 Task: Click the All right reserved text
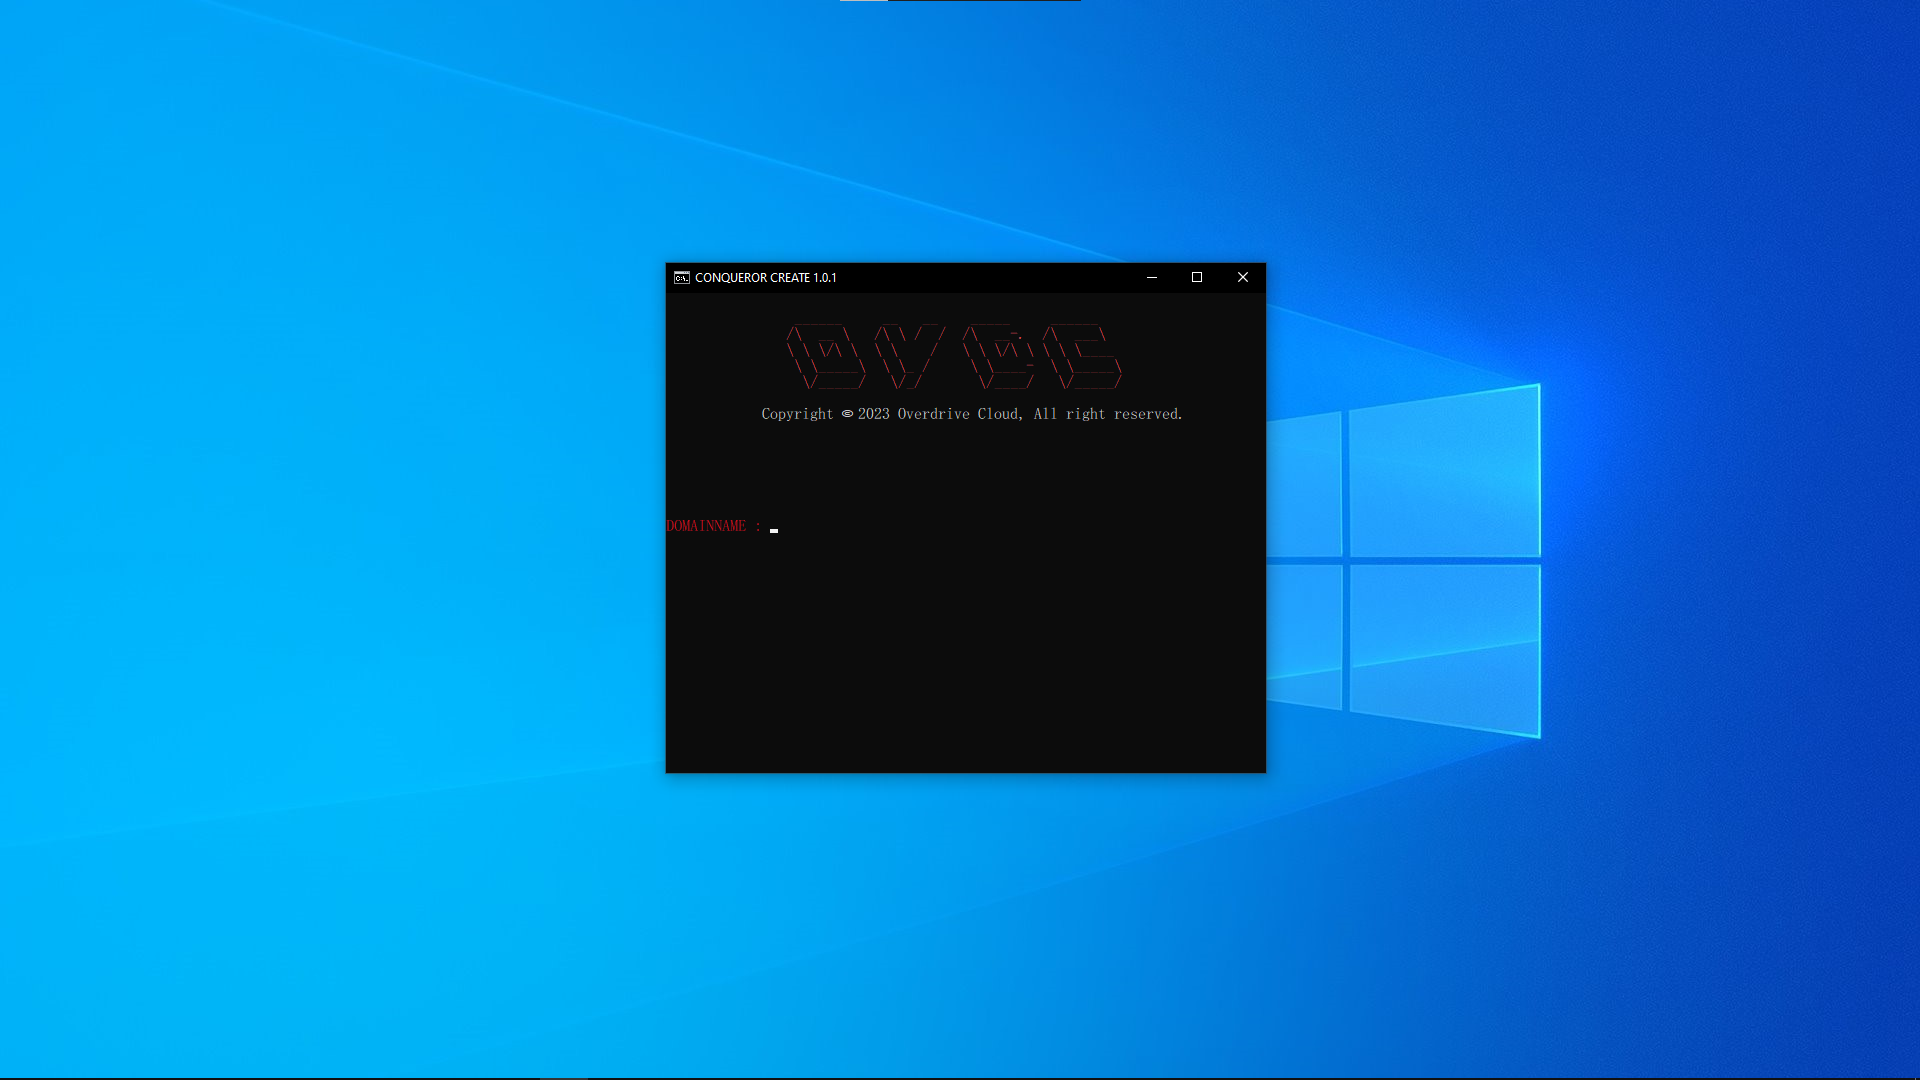tap(1107, 414)
